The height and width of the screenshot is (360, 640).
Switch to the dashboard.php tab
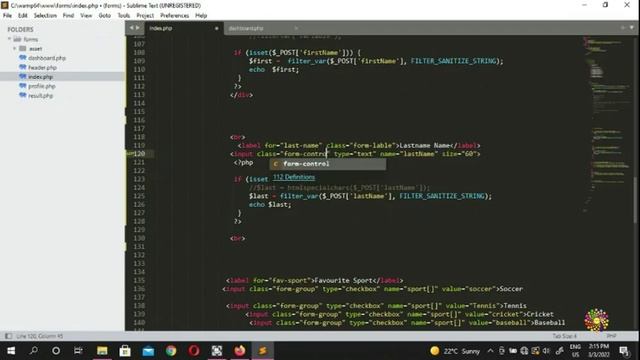[261, 28]
